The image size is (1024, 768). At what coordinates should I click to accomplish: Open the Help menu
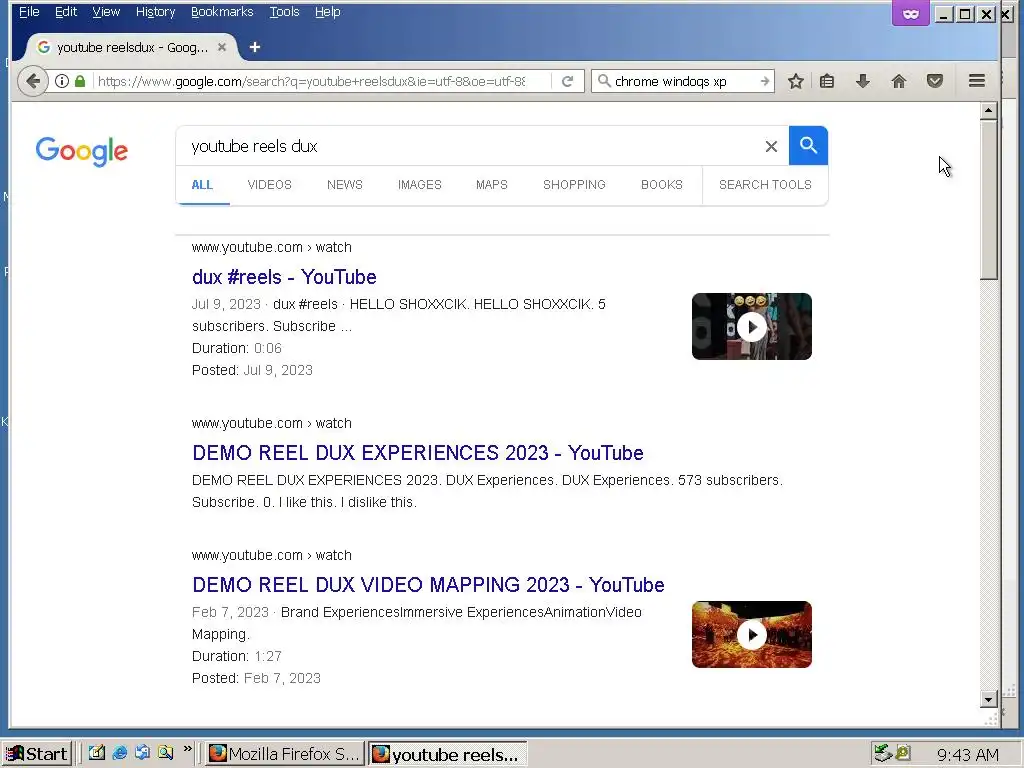coord(327,12)
